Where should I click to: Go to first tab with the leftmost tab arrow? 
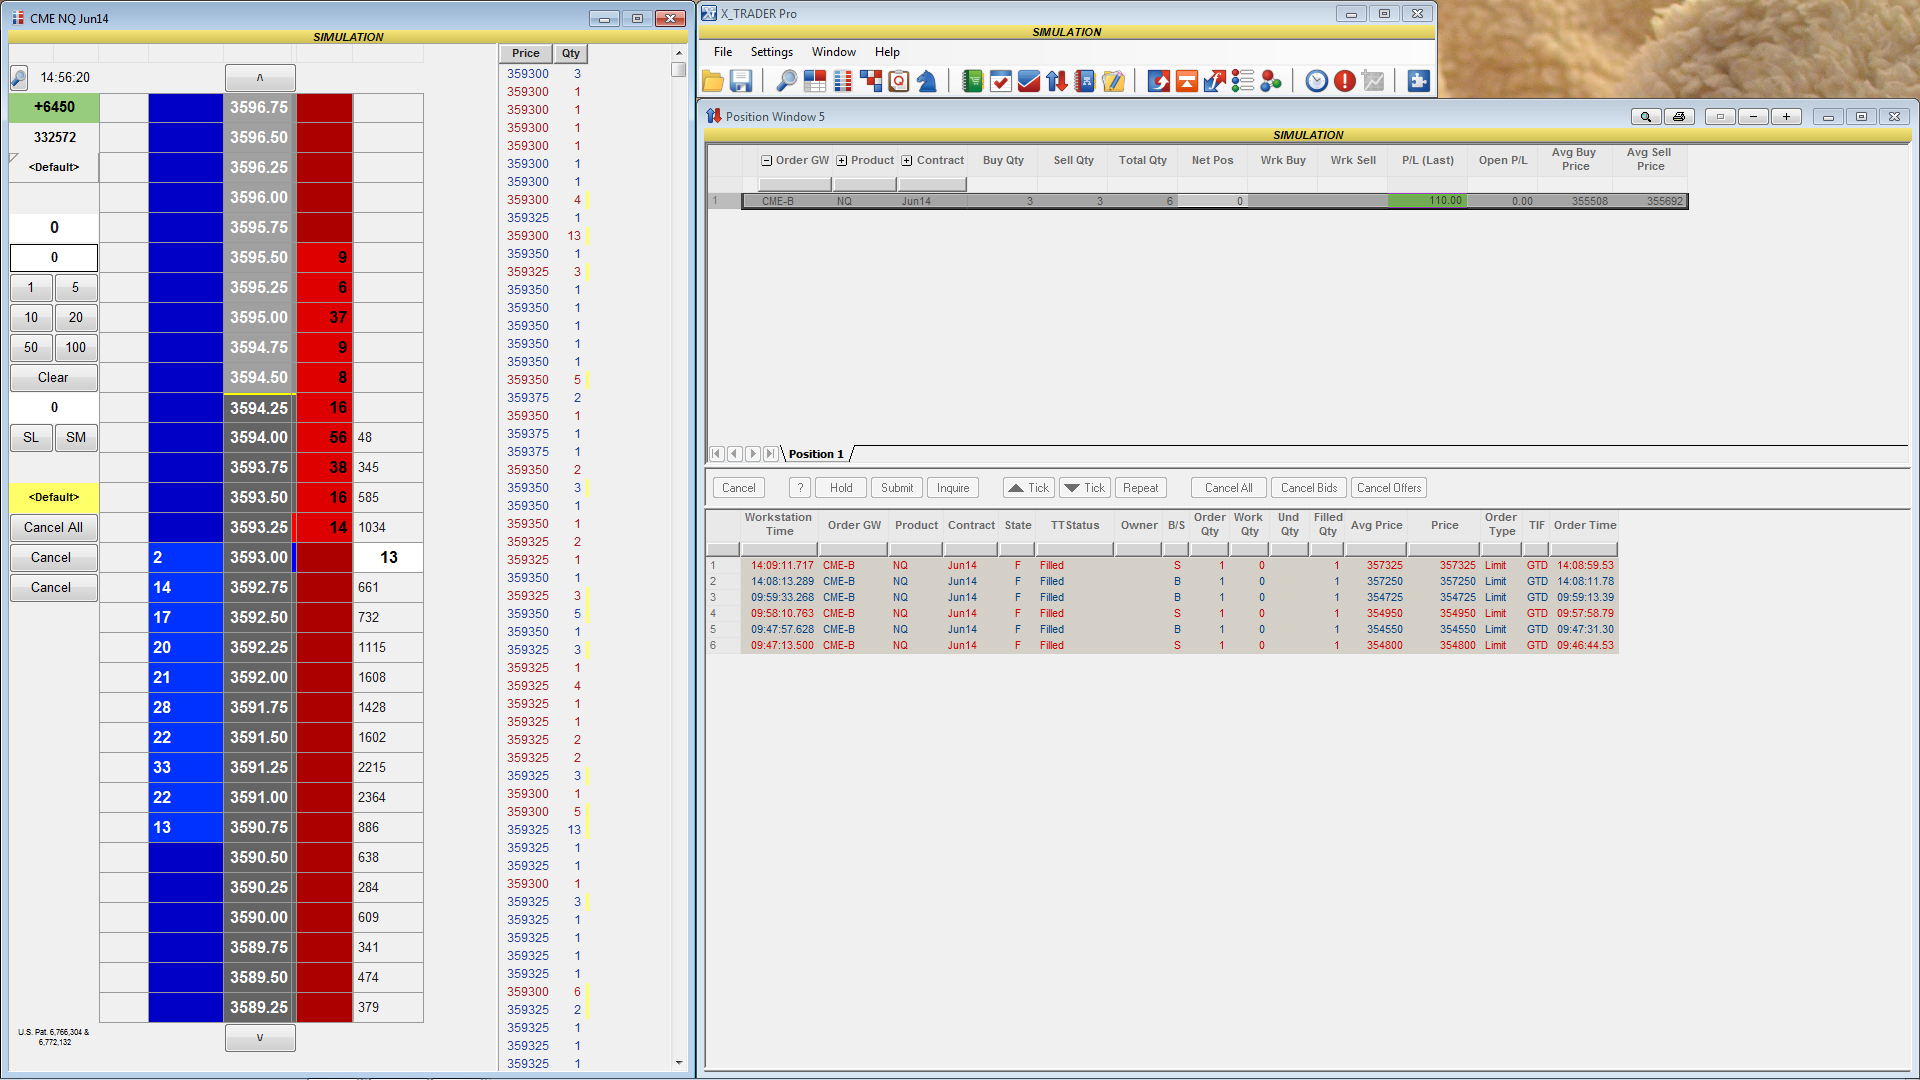click(x=717, y=454)
